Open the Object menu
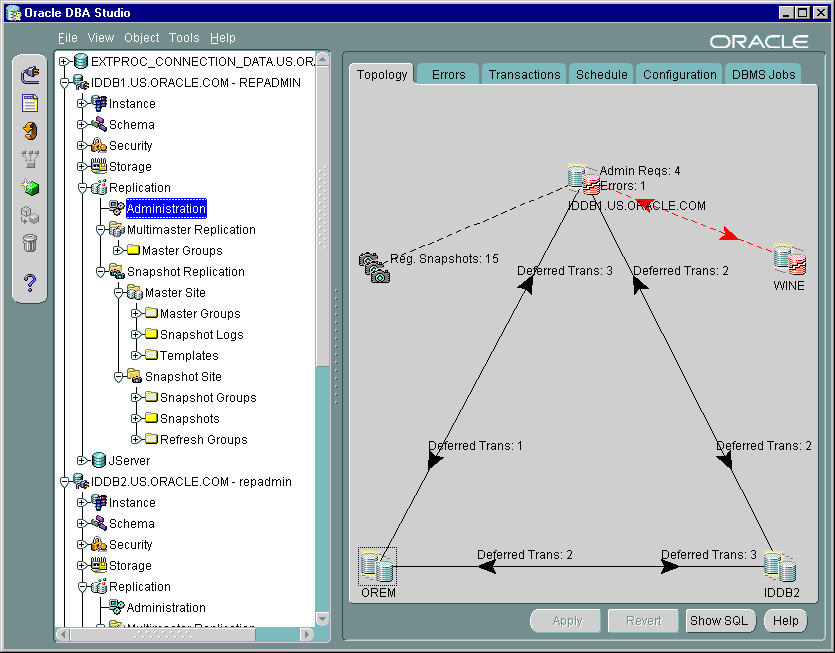The height and width of the screenshot is (653, 835). (x=142, y=38)
